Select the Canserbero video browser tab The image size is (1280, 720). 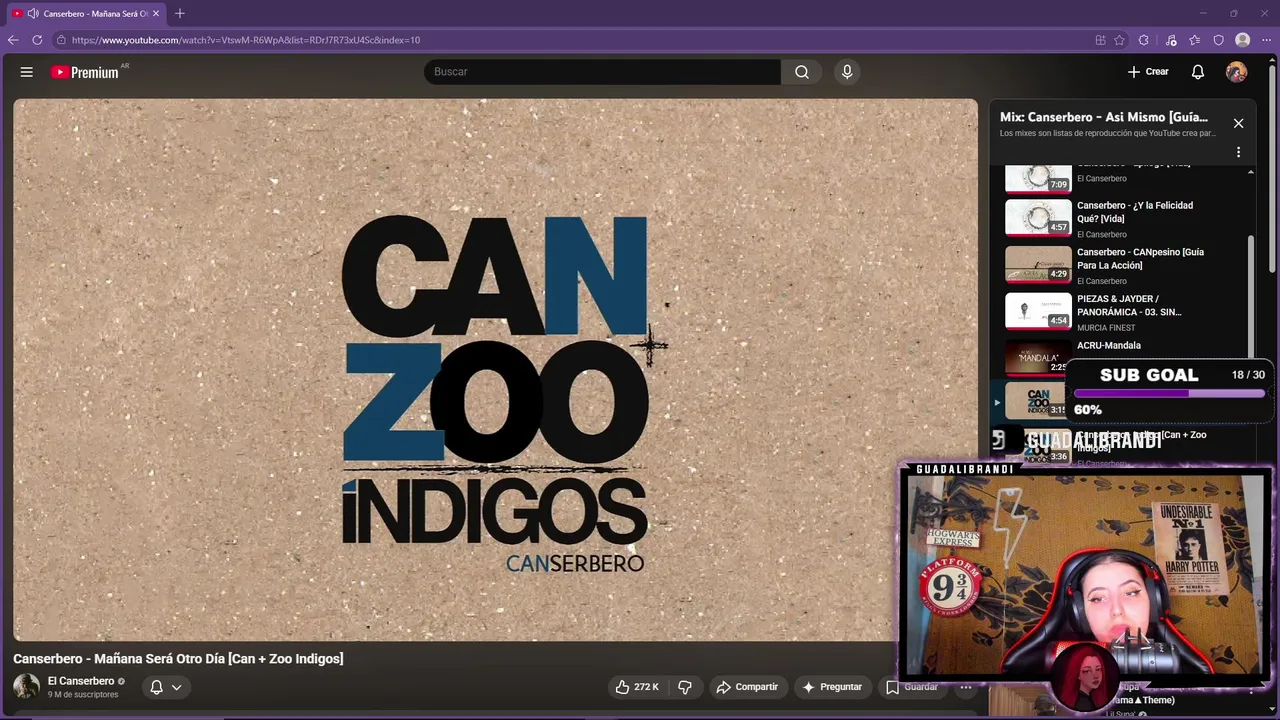coord(87,13)
